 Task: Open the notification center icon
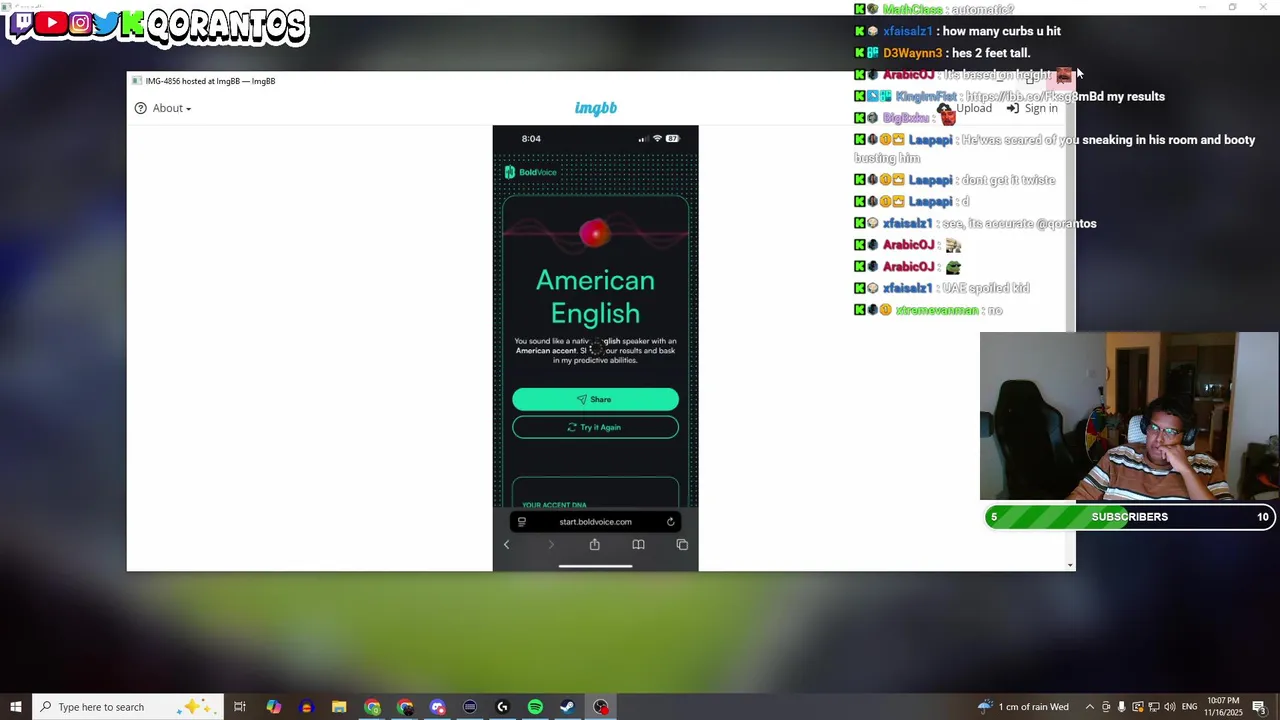tap(1259, 707)
